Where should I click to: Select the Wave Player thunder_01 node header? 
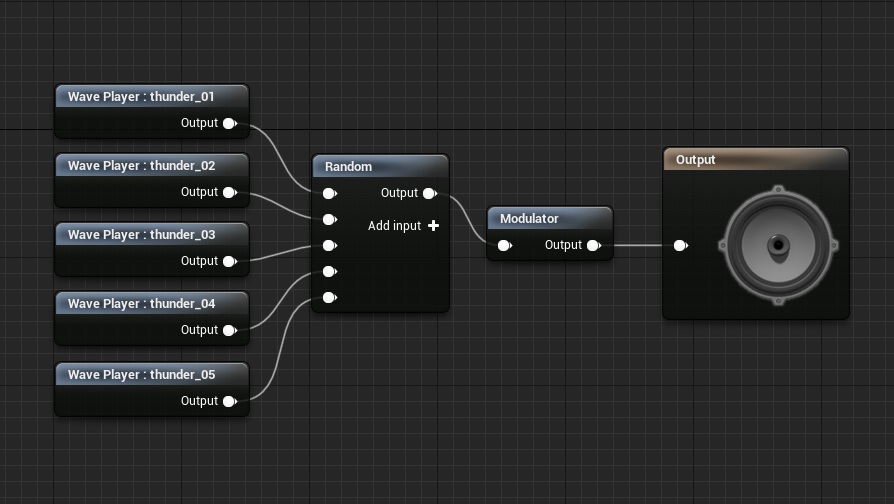click(151, 97)
